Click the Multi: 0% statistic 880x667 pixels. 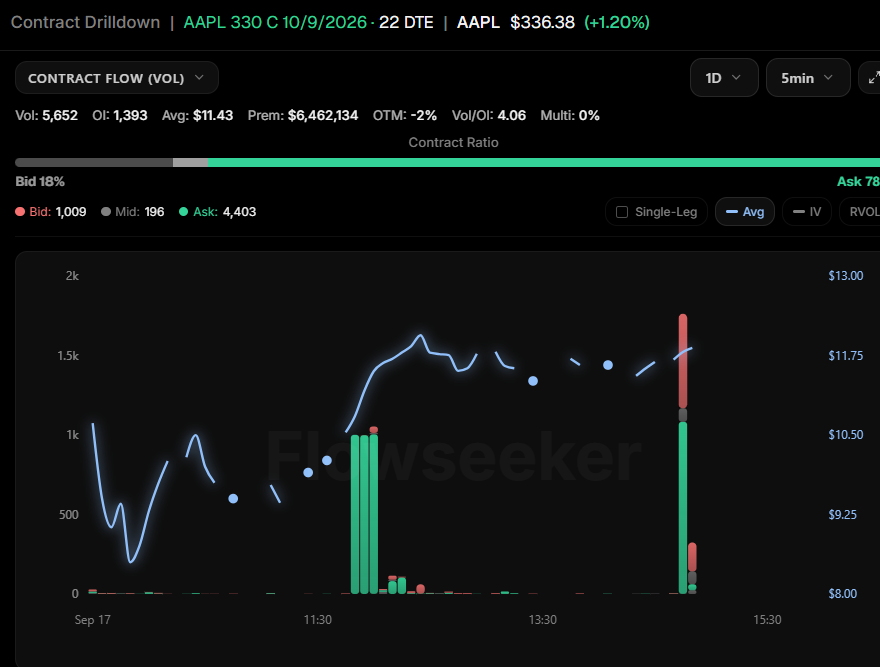tap(570, 116)
